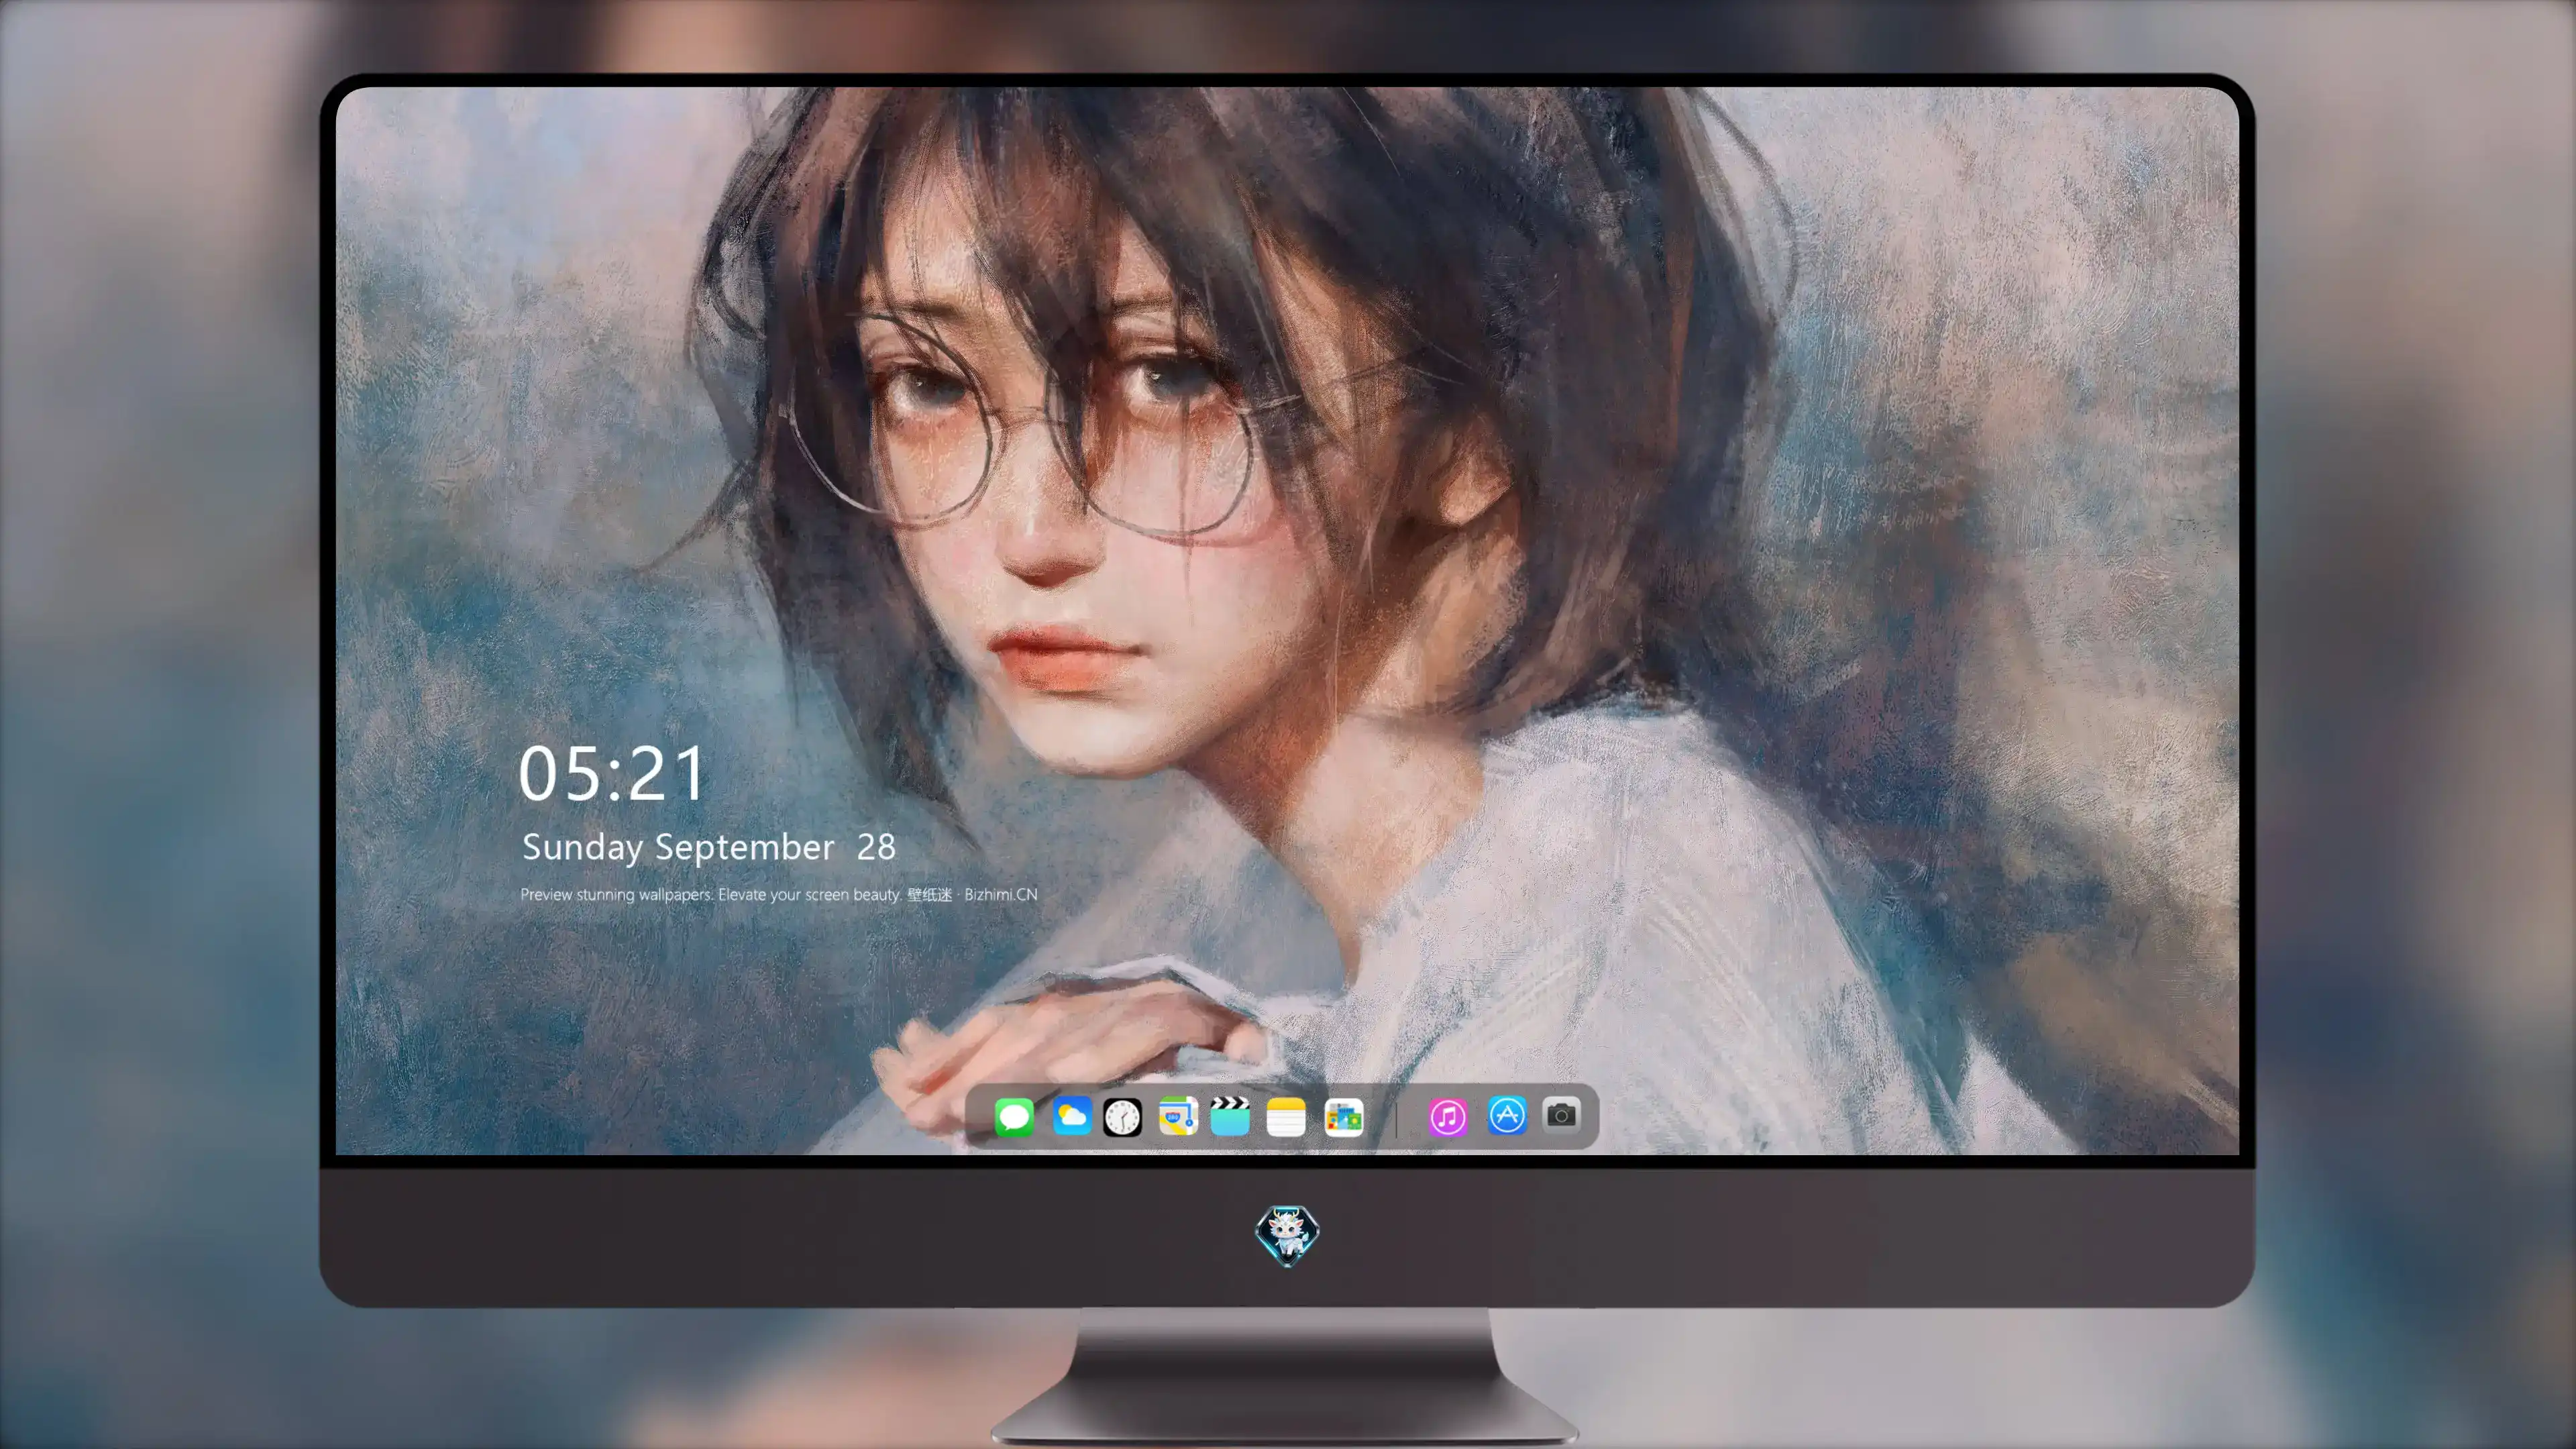Open the Newsstand app icon
The image size is (2576, 1449).
[x=1343, y=1117]
